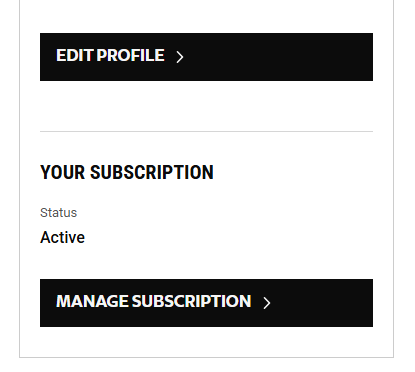
Task: Click the word SUBSCRIPTION in the section heading
Action: click(152, 172)
